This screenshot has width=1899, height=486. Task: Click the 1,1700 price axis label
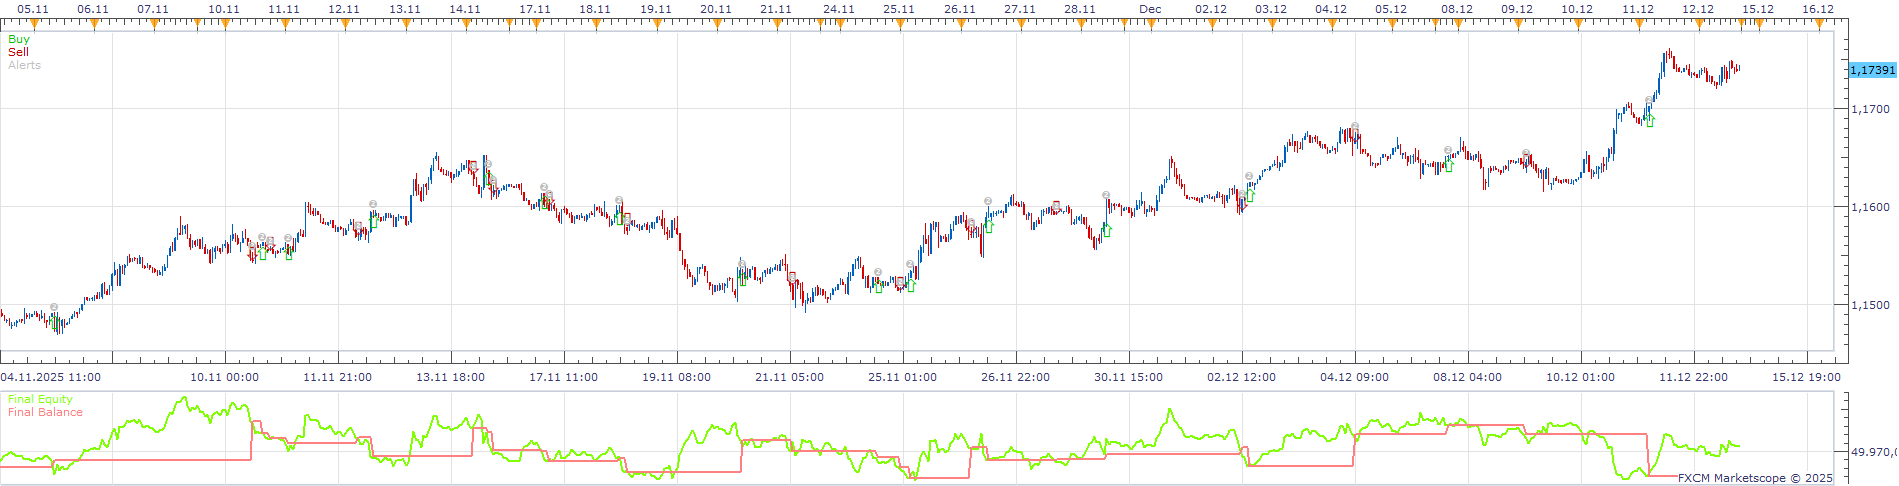(1871, 109)
